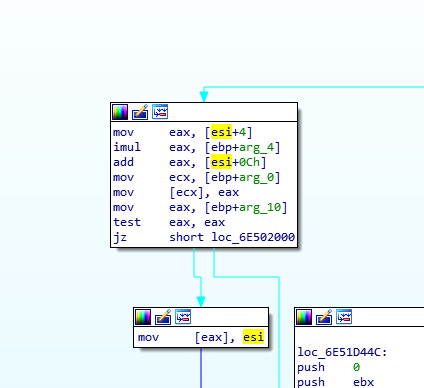Click edit-comment pencil icon on the top block

(x=140, y=112)
